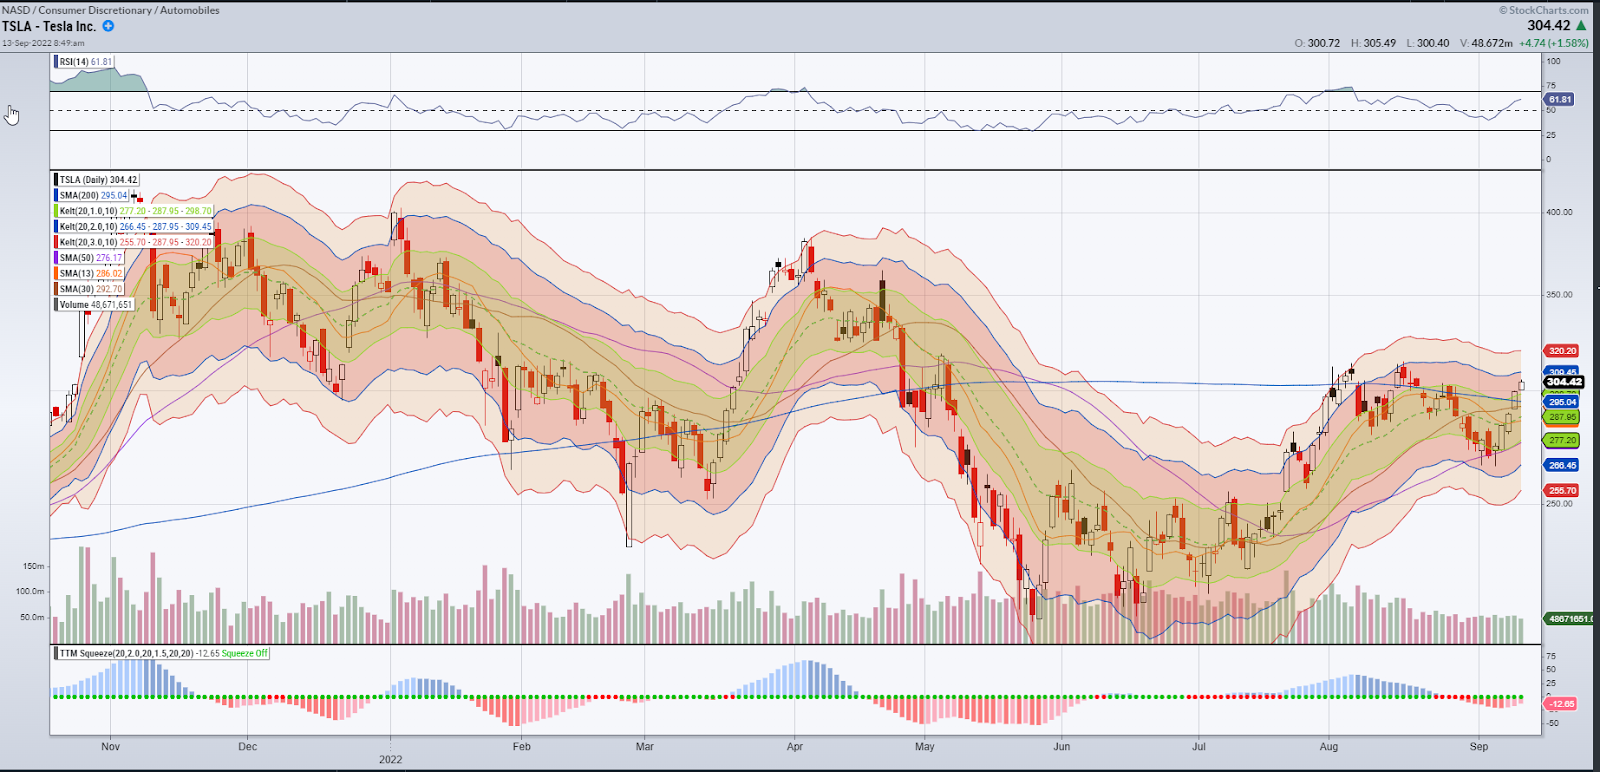
Task: Click the large price 304.42 in the header
Action: pyautogui.click(x=1549, y=25)
